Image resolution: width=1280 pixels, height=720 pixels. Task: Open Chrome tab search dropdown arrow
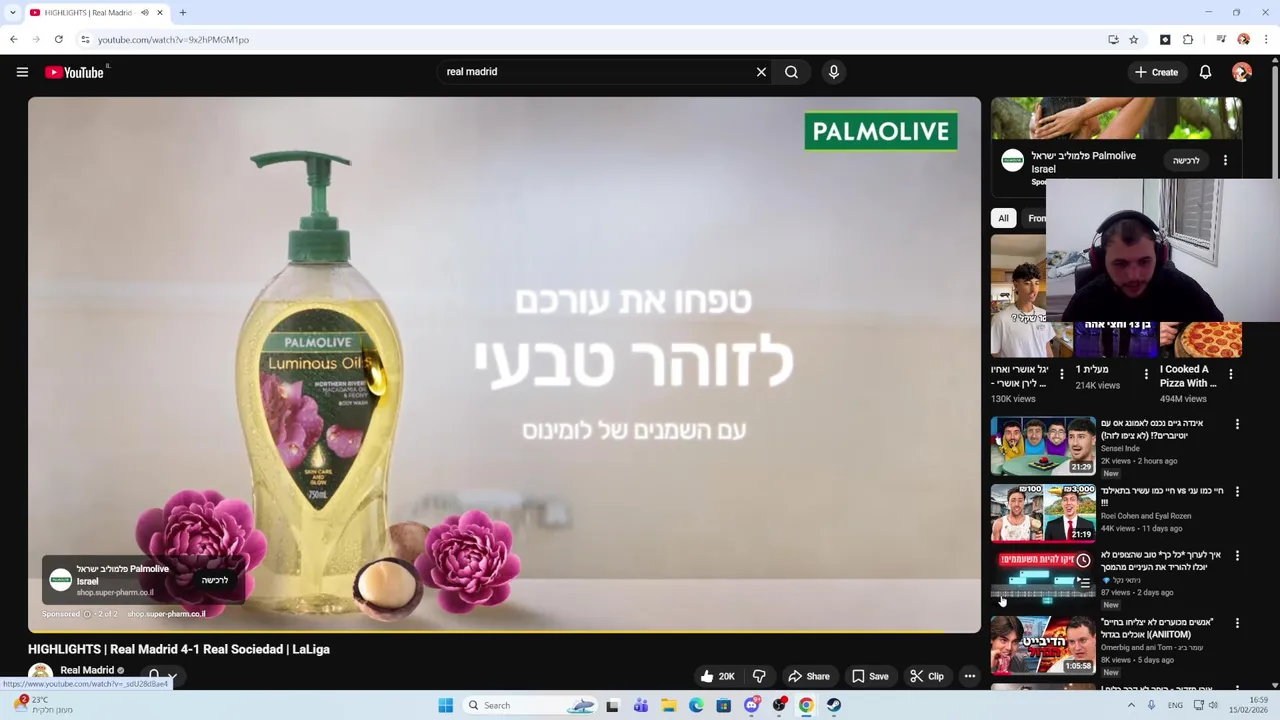coord(12,13)
